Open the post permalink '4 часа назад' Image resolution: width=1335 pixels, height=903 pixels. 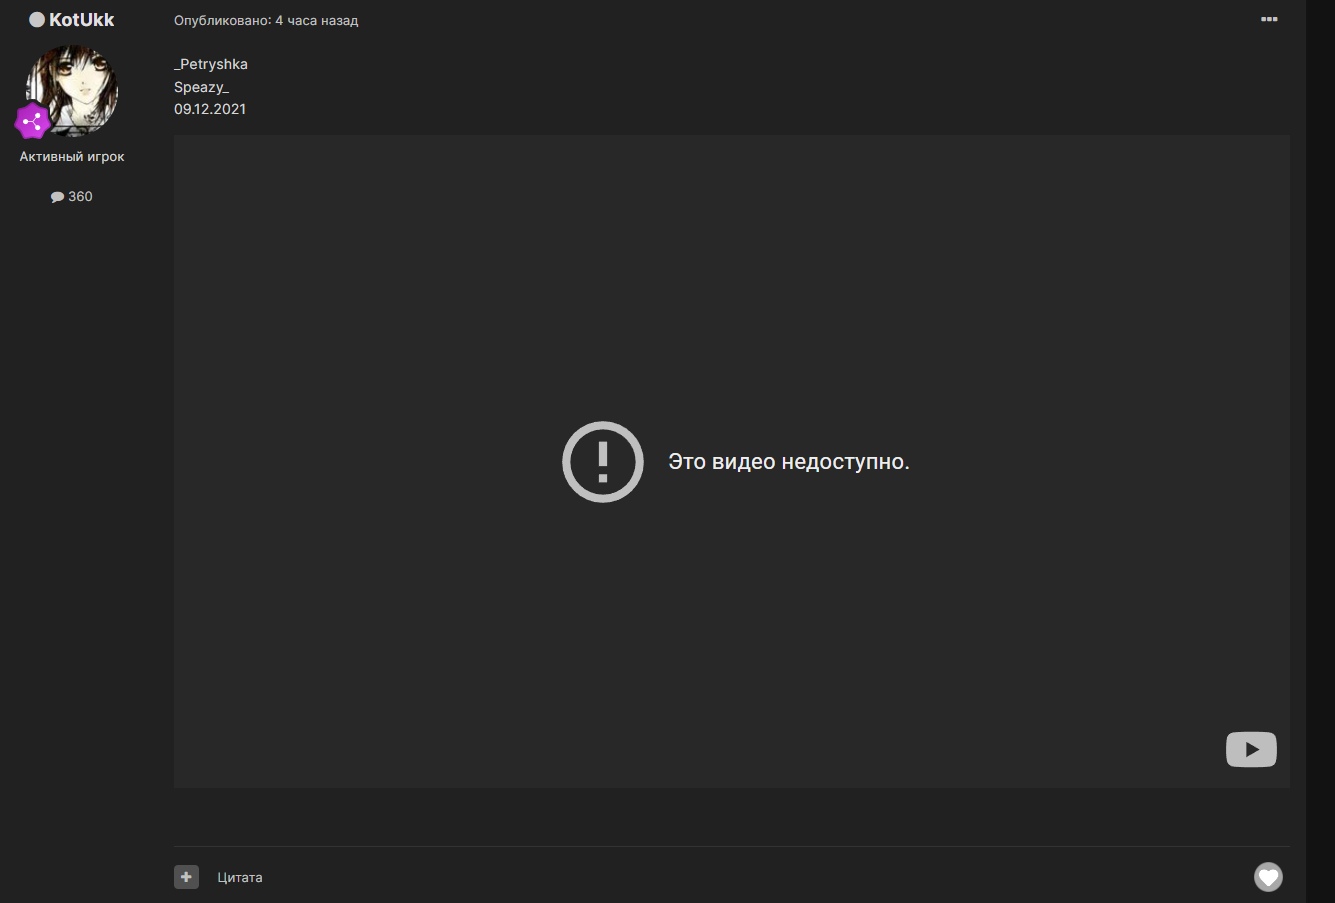click(x=316, y=21)
